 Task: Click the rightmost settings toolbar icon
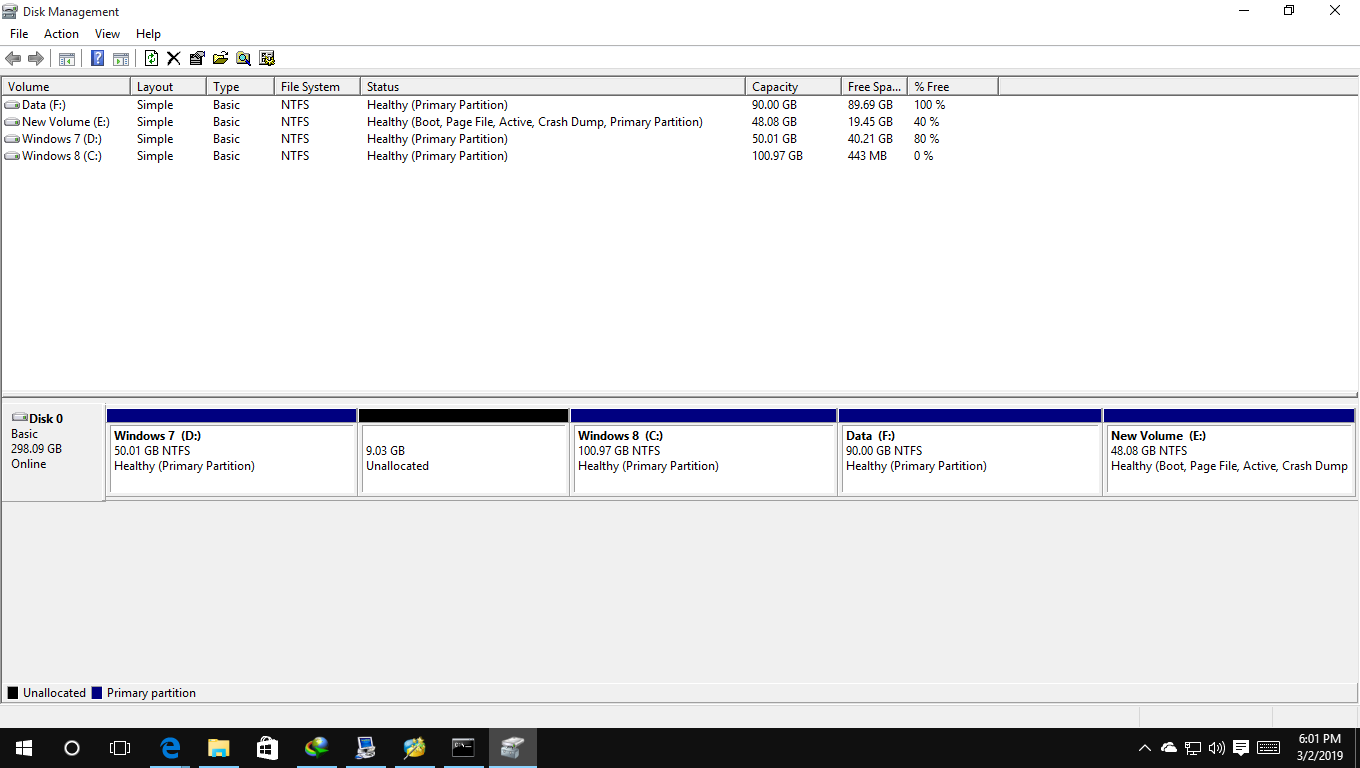pos(267,58)
